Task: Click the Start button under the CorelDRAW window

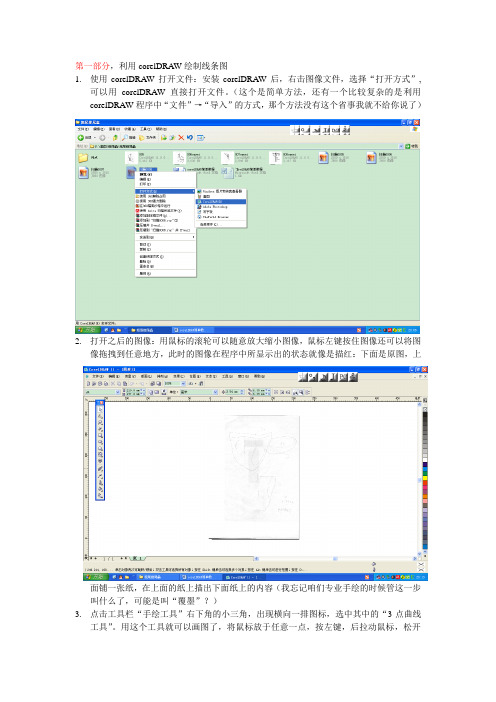Action: click(94, 578)
